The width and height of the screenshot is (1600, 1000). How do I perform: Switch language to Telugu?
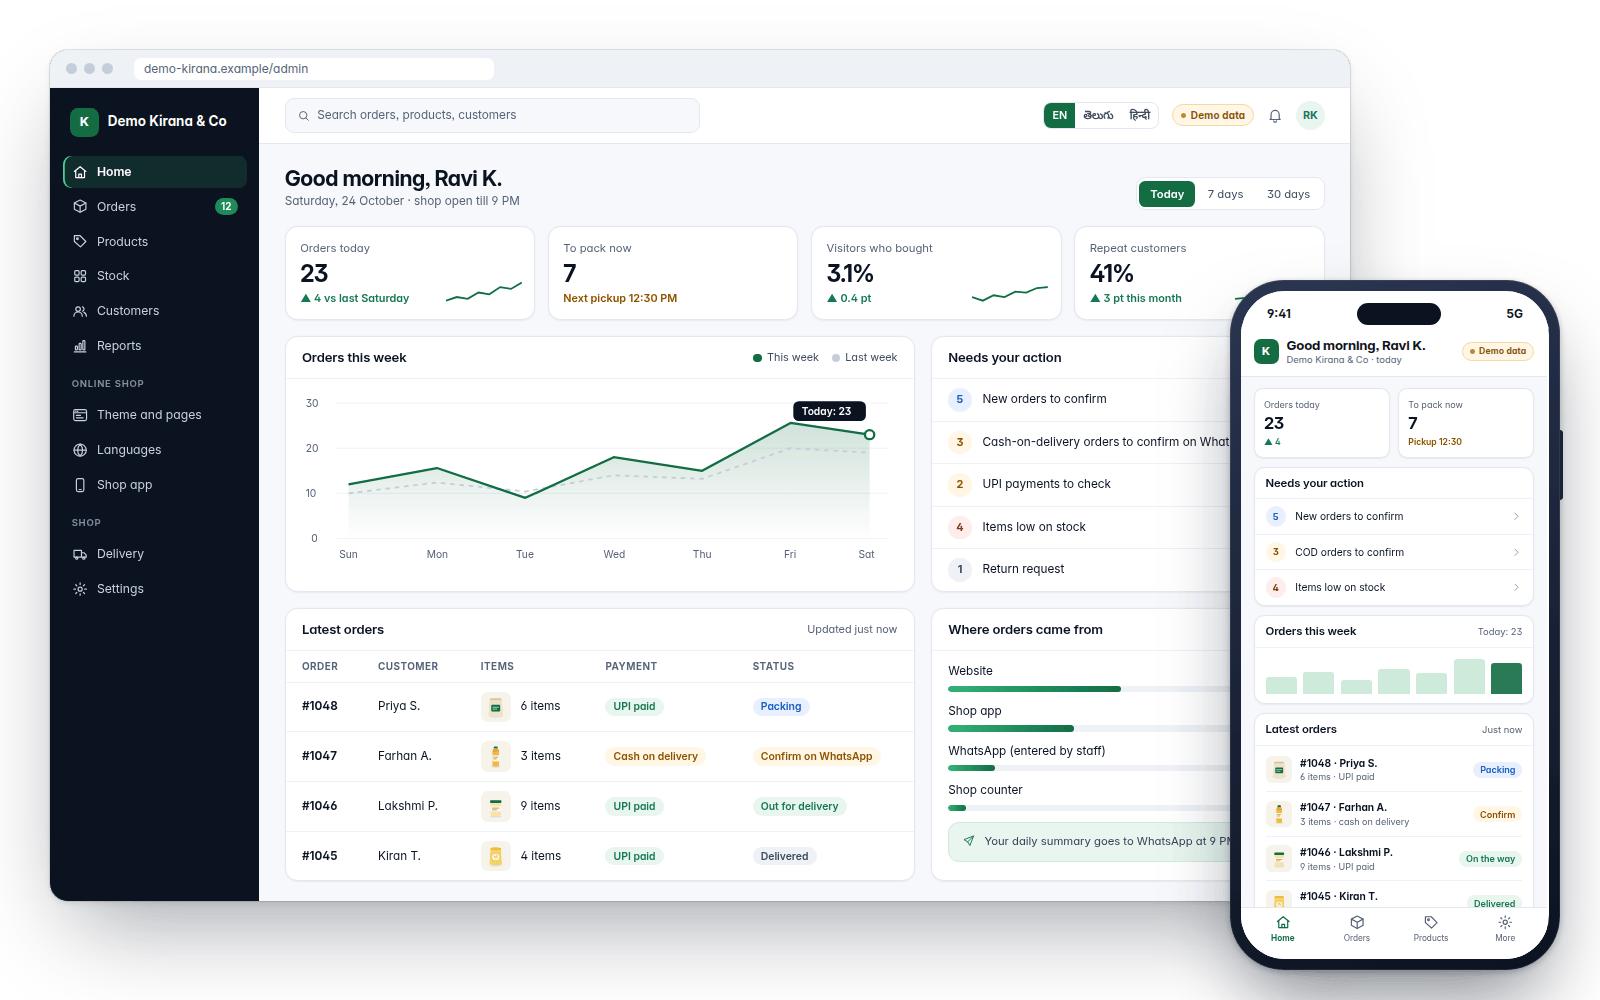[x=1098, y=116]
